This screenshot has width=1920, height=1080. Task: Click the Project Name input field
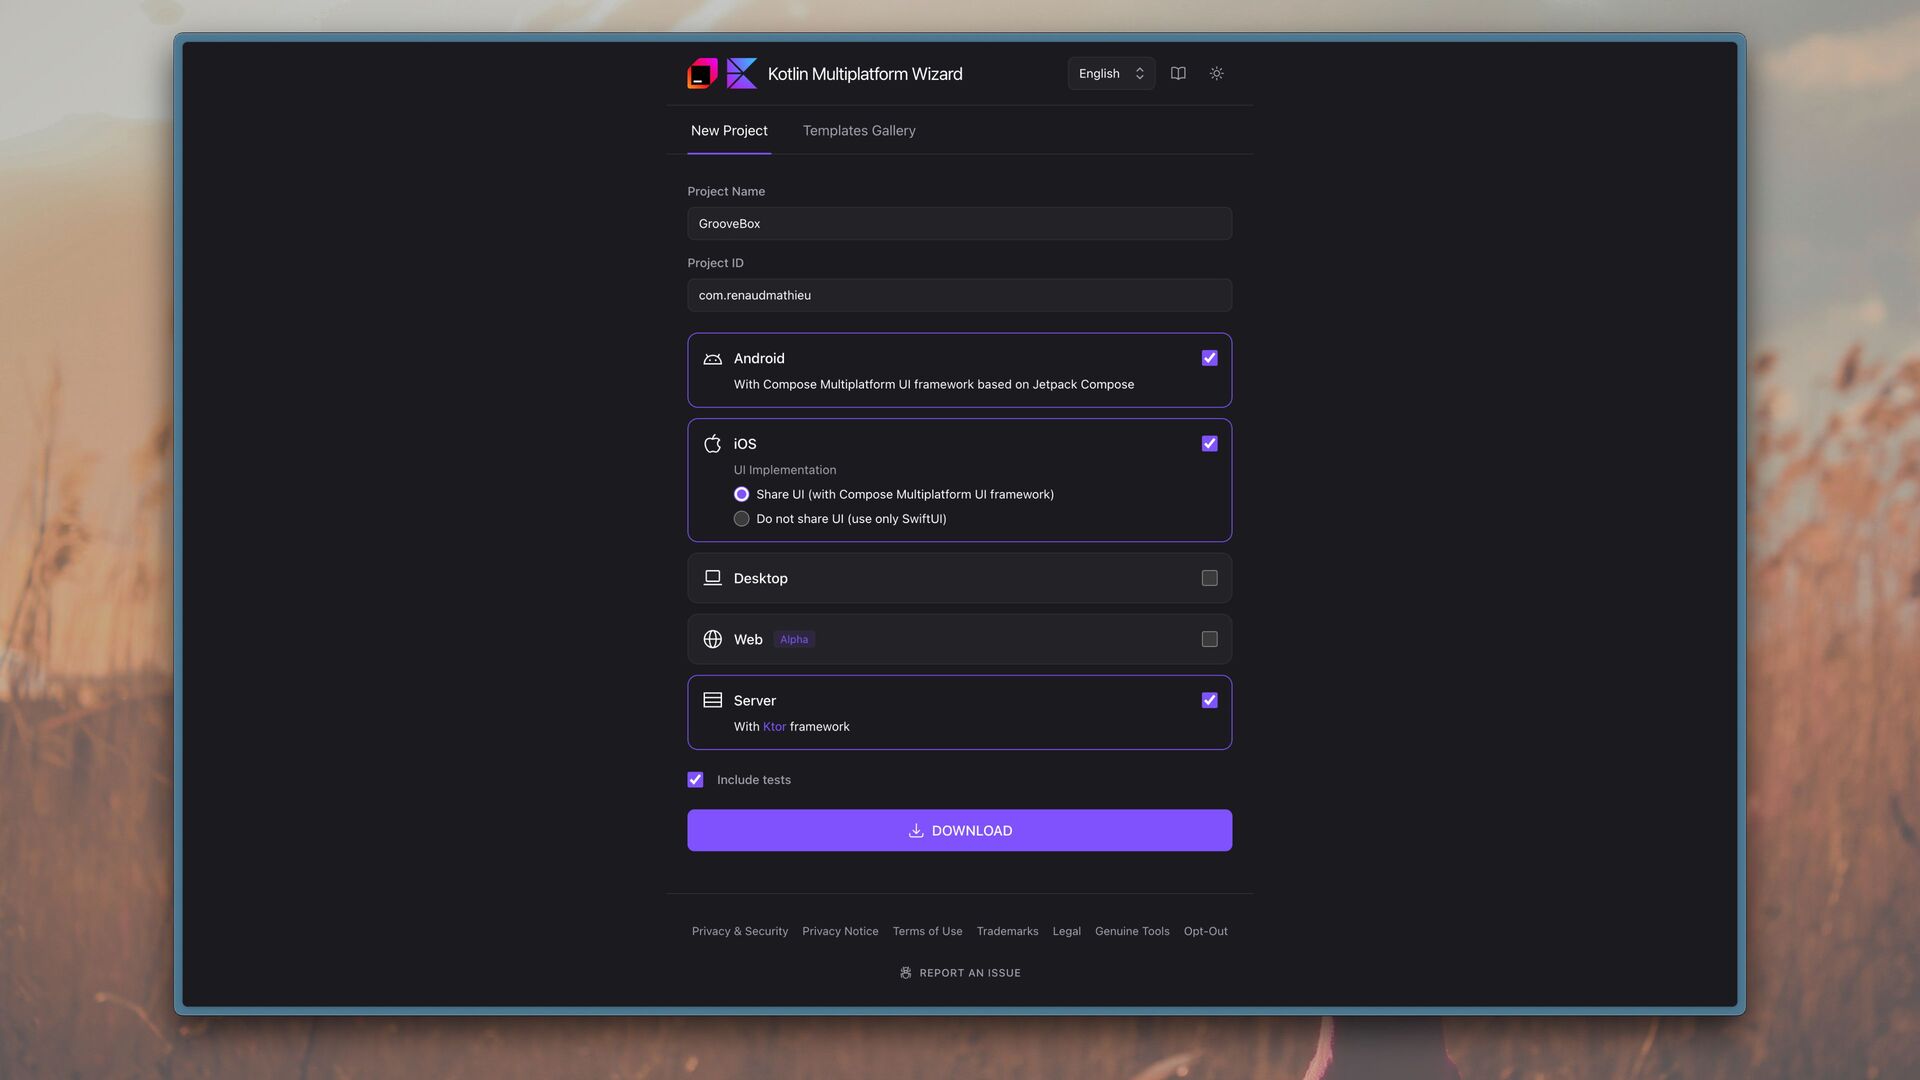click(x=958, y=224)
